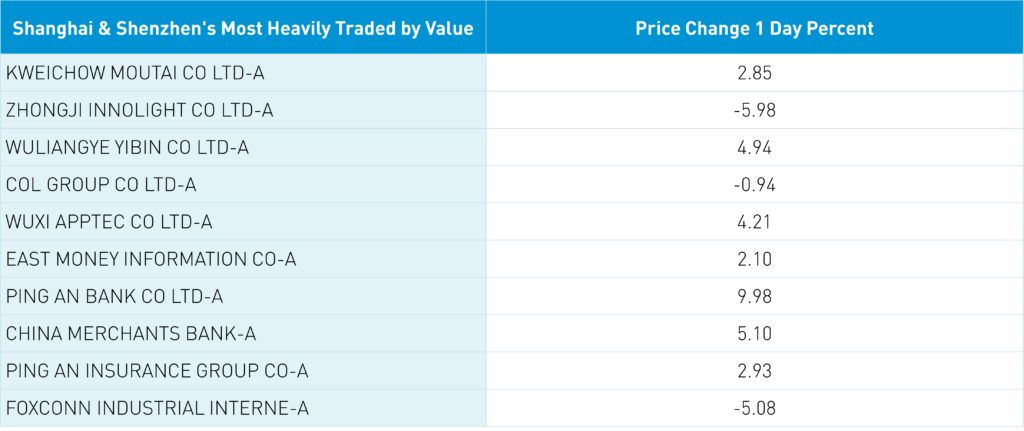Click on WULIANGYE YIBIN CO LTD-A
This screenshot has height=431, width=1024.
(x=127, y=148)
